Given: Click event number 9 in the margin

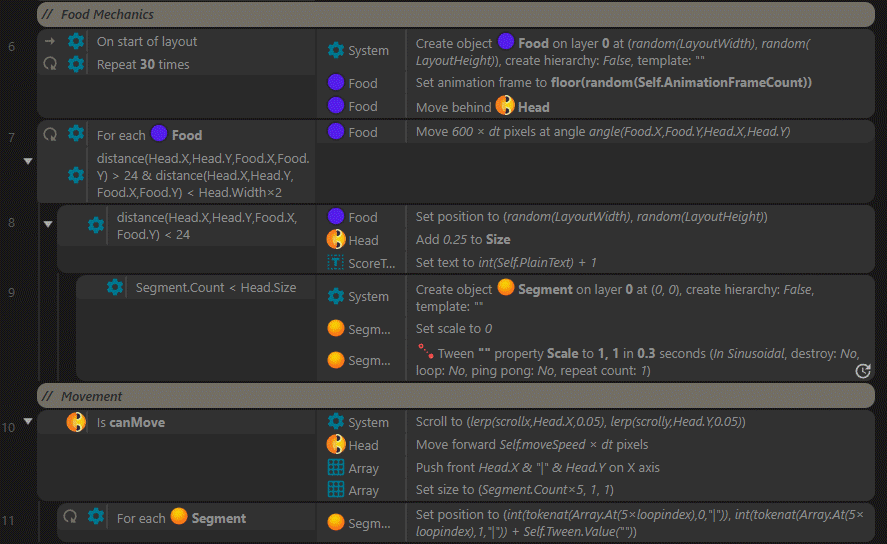Looking at the screenshot, I should (x=11, y=293).
